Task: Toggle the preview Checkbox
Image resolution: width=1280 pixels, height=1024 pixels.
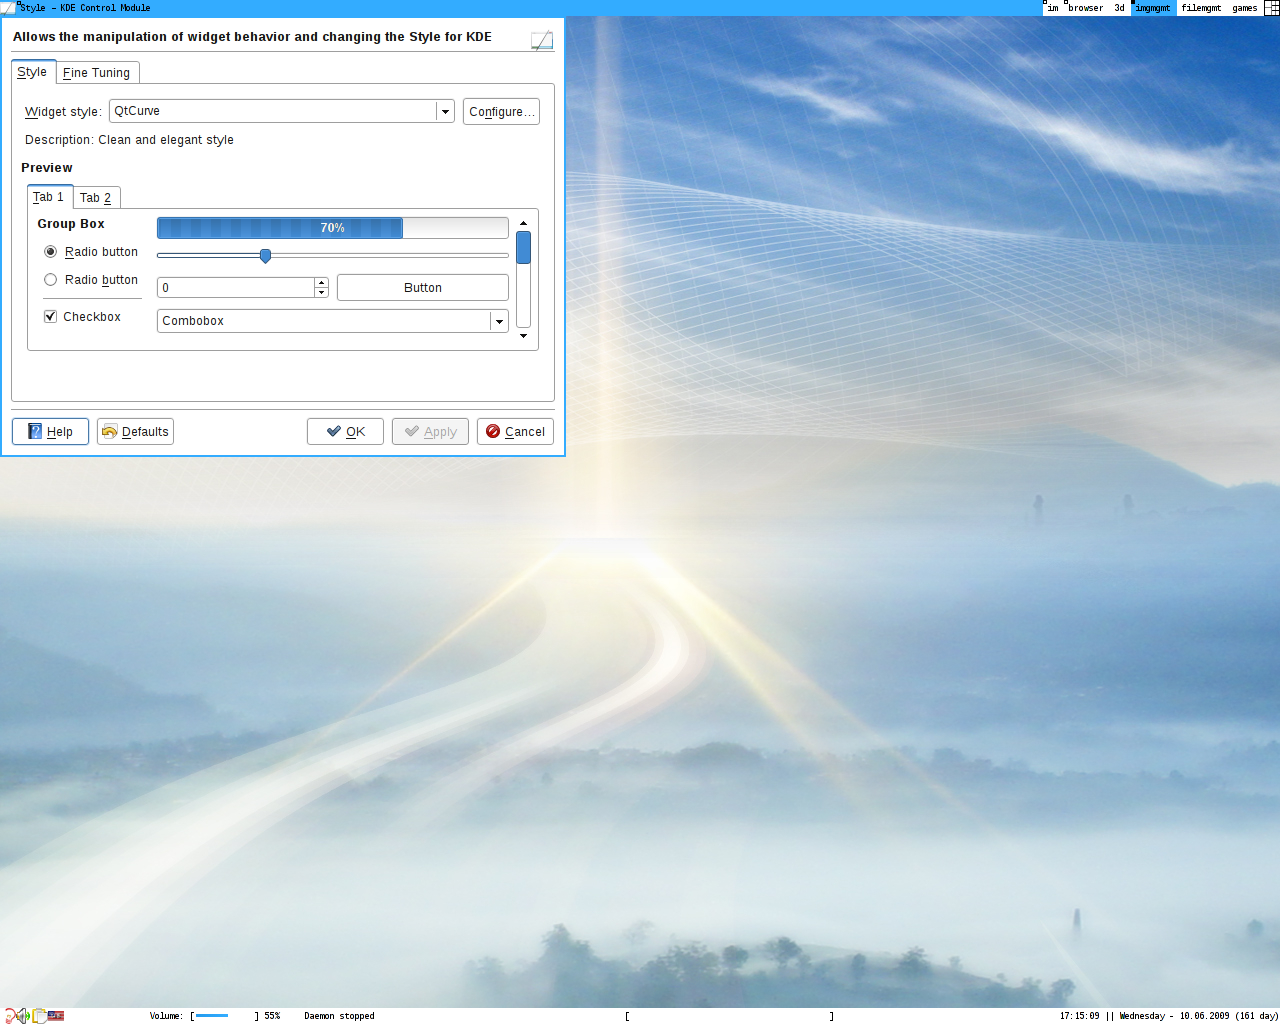Action: point(50,316)
